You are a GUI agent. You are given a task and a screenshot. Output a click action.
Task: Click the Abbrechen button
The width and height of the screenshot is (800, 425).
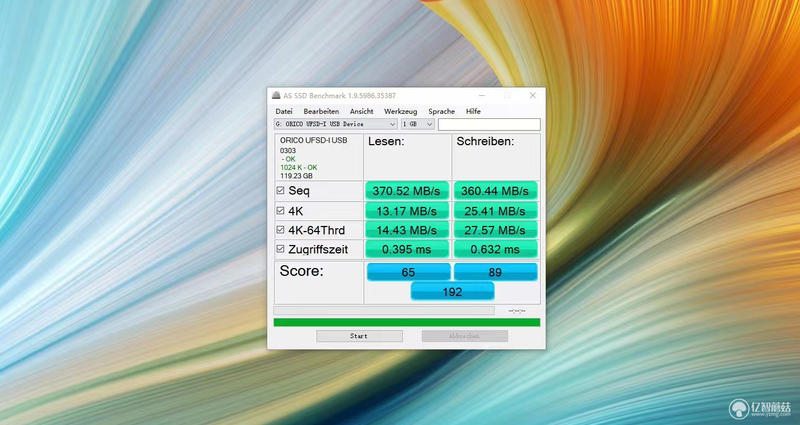464,336
